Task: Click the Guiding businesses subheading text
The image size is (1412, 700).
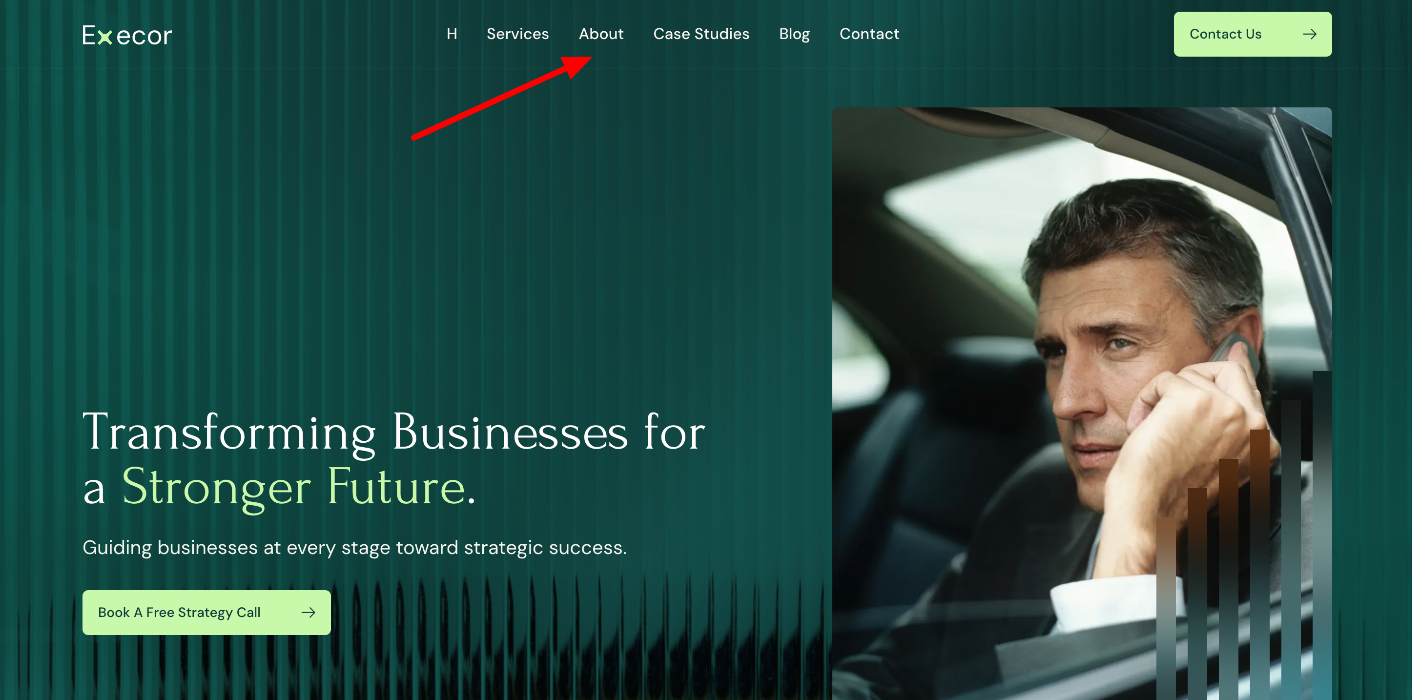Action: tap(354, 548)
